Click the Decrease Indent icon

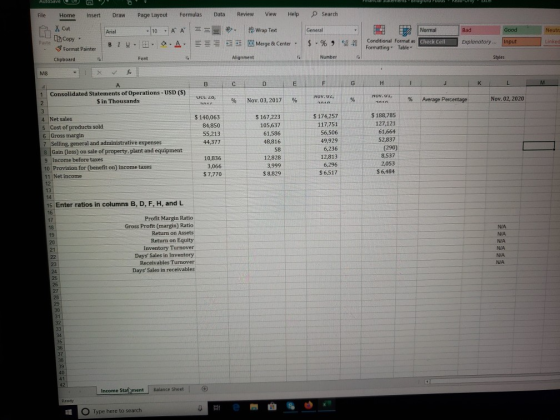pos(229,44)
